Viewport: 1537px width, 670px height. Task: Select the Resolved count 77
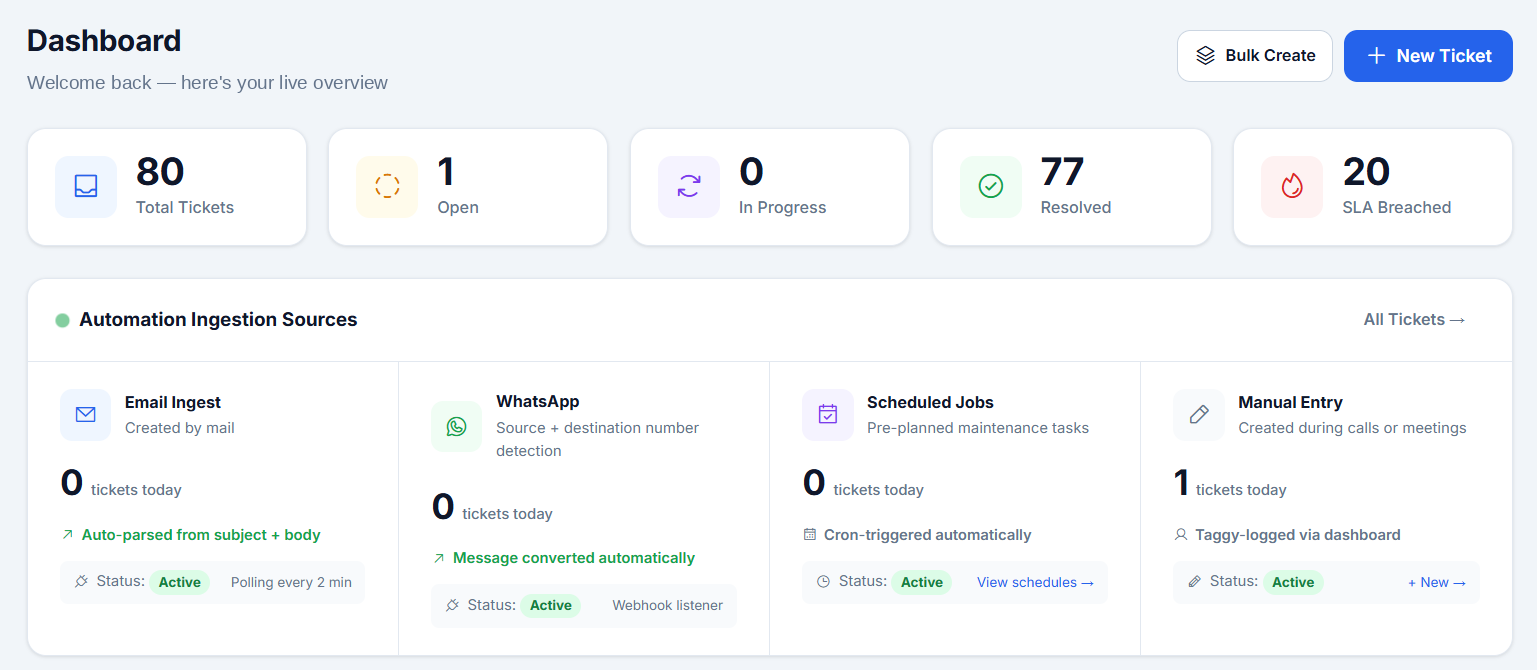(1062, 172)
